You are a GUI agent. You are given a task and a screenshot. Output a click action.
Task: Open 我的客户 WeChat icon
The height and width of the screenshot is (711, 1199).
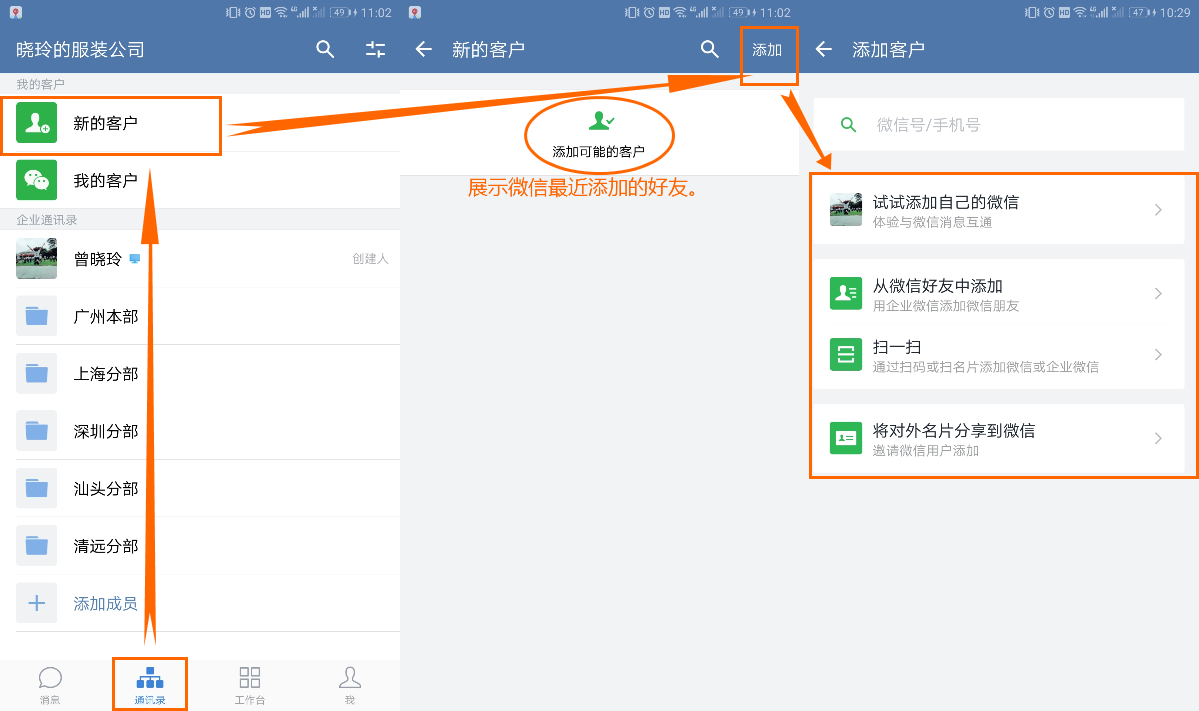point(37,180)
